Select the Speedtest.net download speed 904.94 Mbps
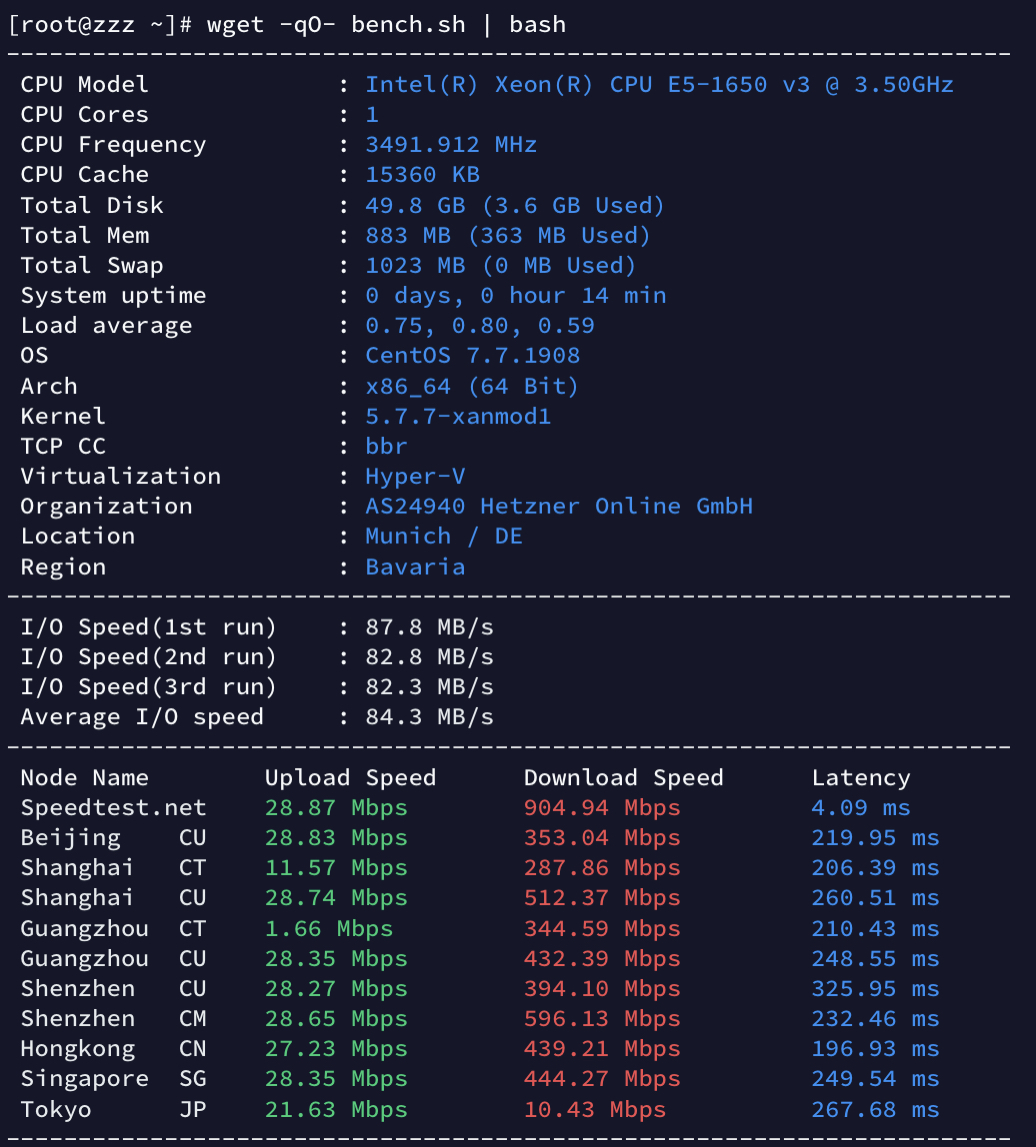The image size is (1036, 1147). coord(602,808)
